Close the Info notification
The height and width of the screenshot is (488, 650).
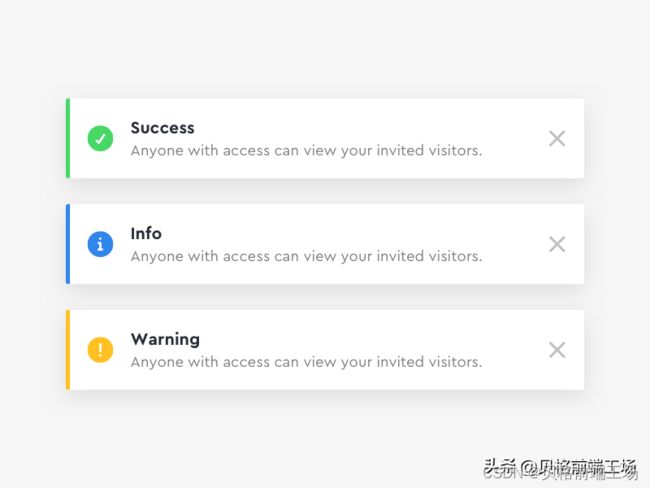tap(557, 244)
